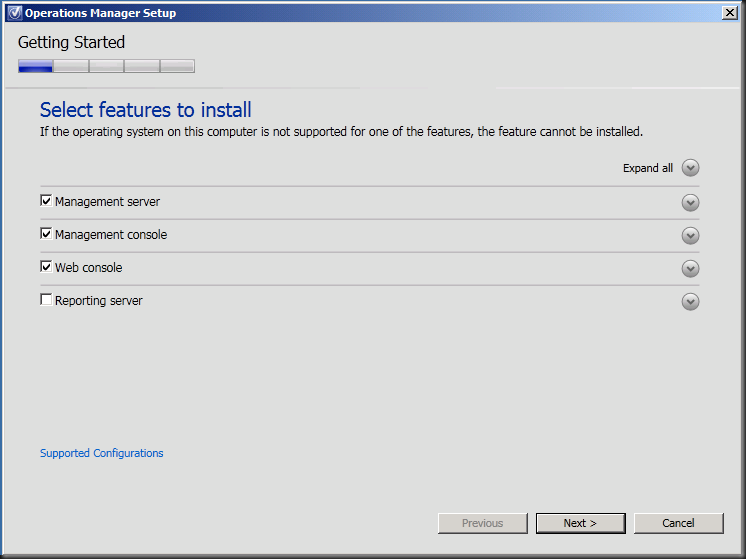Uncheck the Management server checkbox
746x559 pixels.
click(x=46, y=201)
